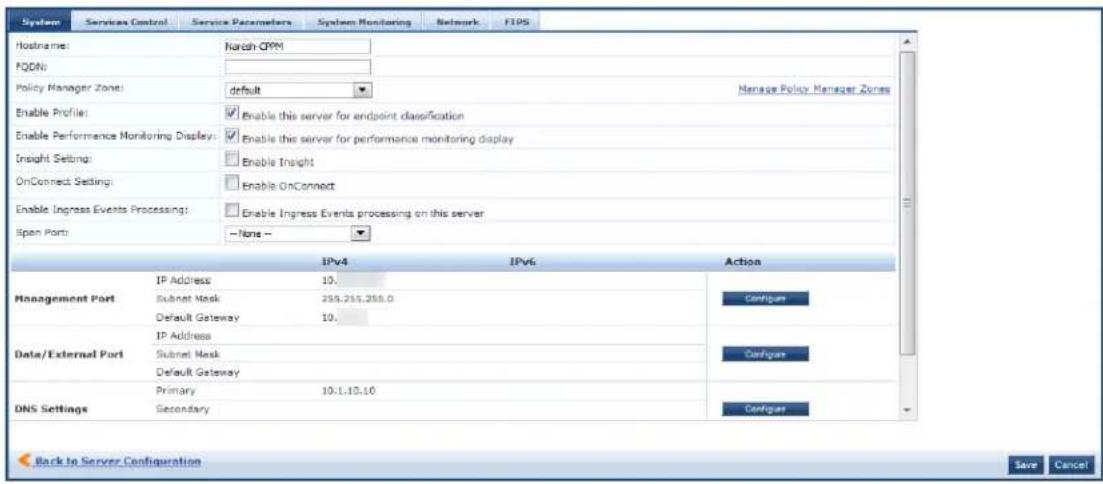Click the vertical scrollbar thumb
Screen dimensions: 1103x484
pyautogui.click(x=907, y=203)
